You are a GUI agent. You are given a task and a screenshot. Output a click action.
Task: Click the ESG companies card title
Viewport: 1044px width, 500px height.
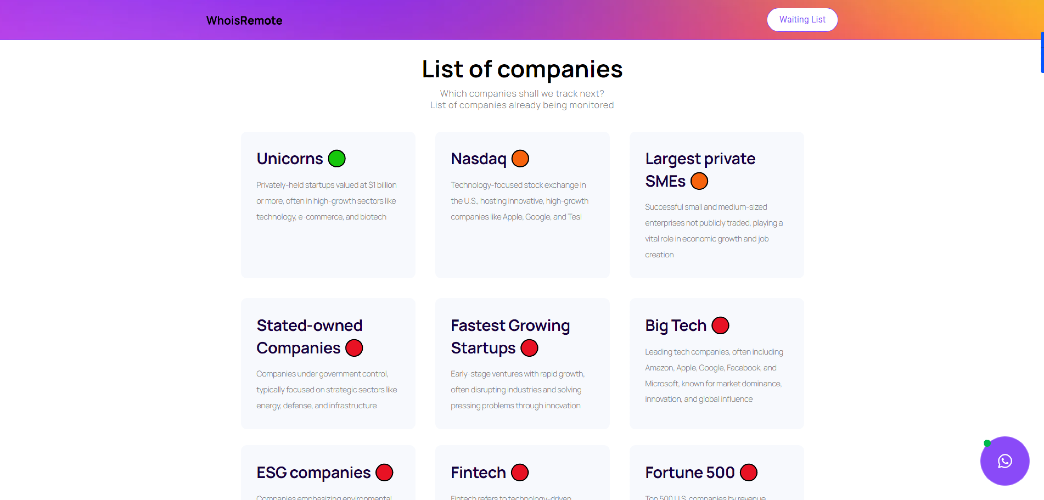[314, 473]
